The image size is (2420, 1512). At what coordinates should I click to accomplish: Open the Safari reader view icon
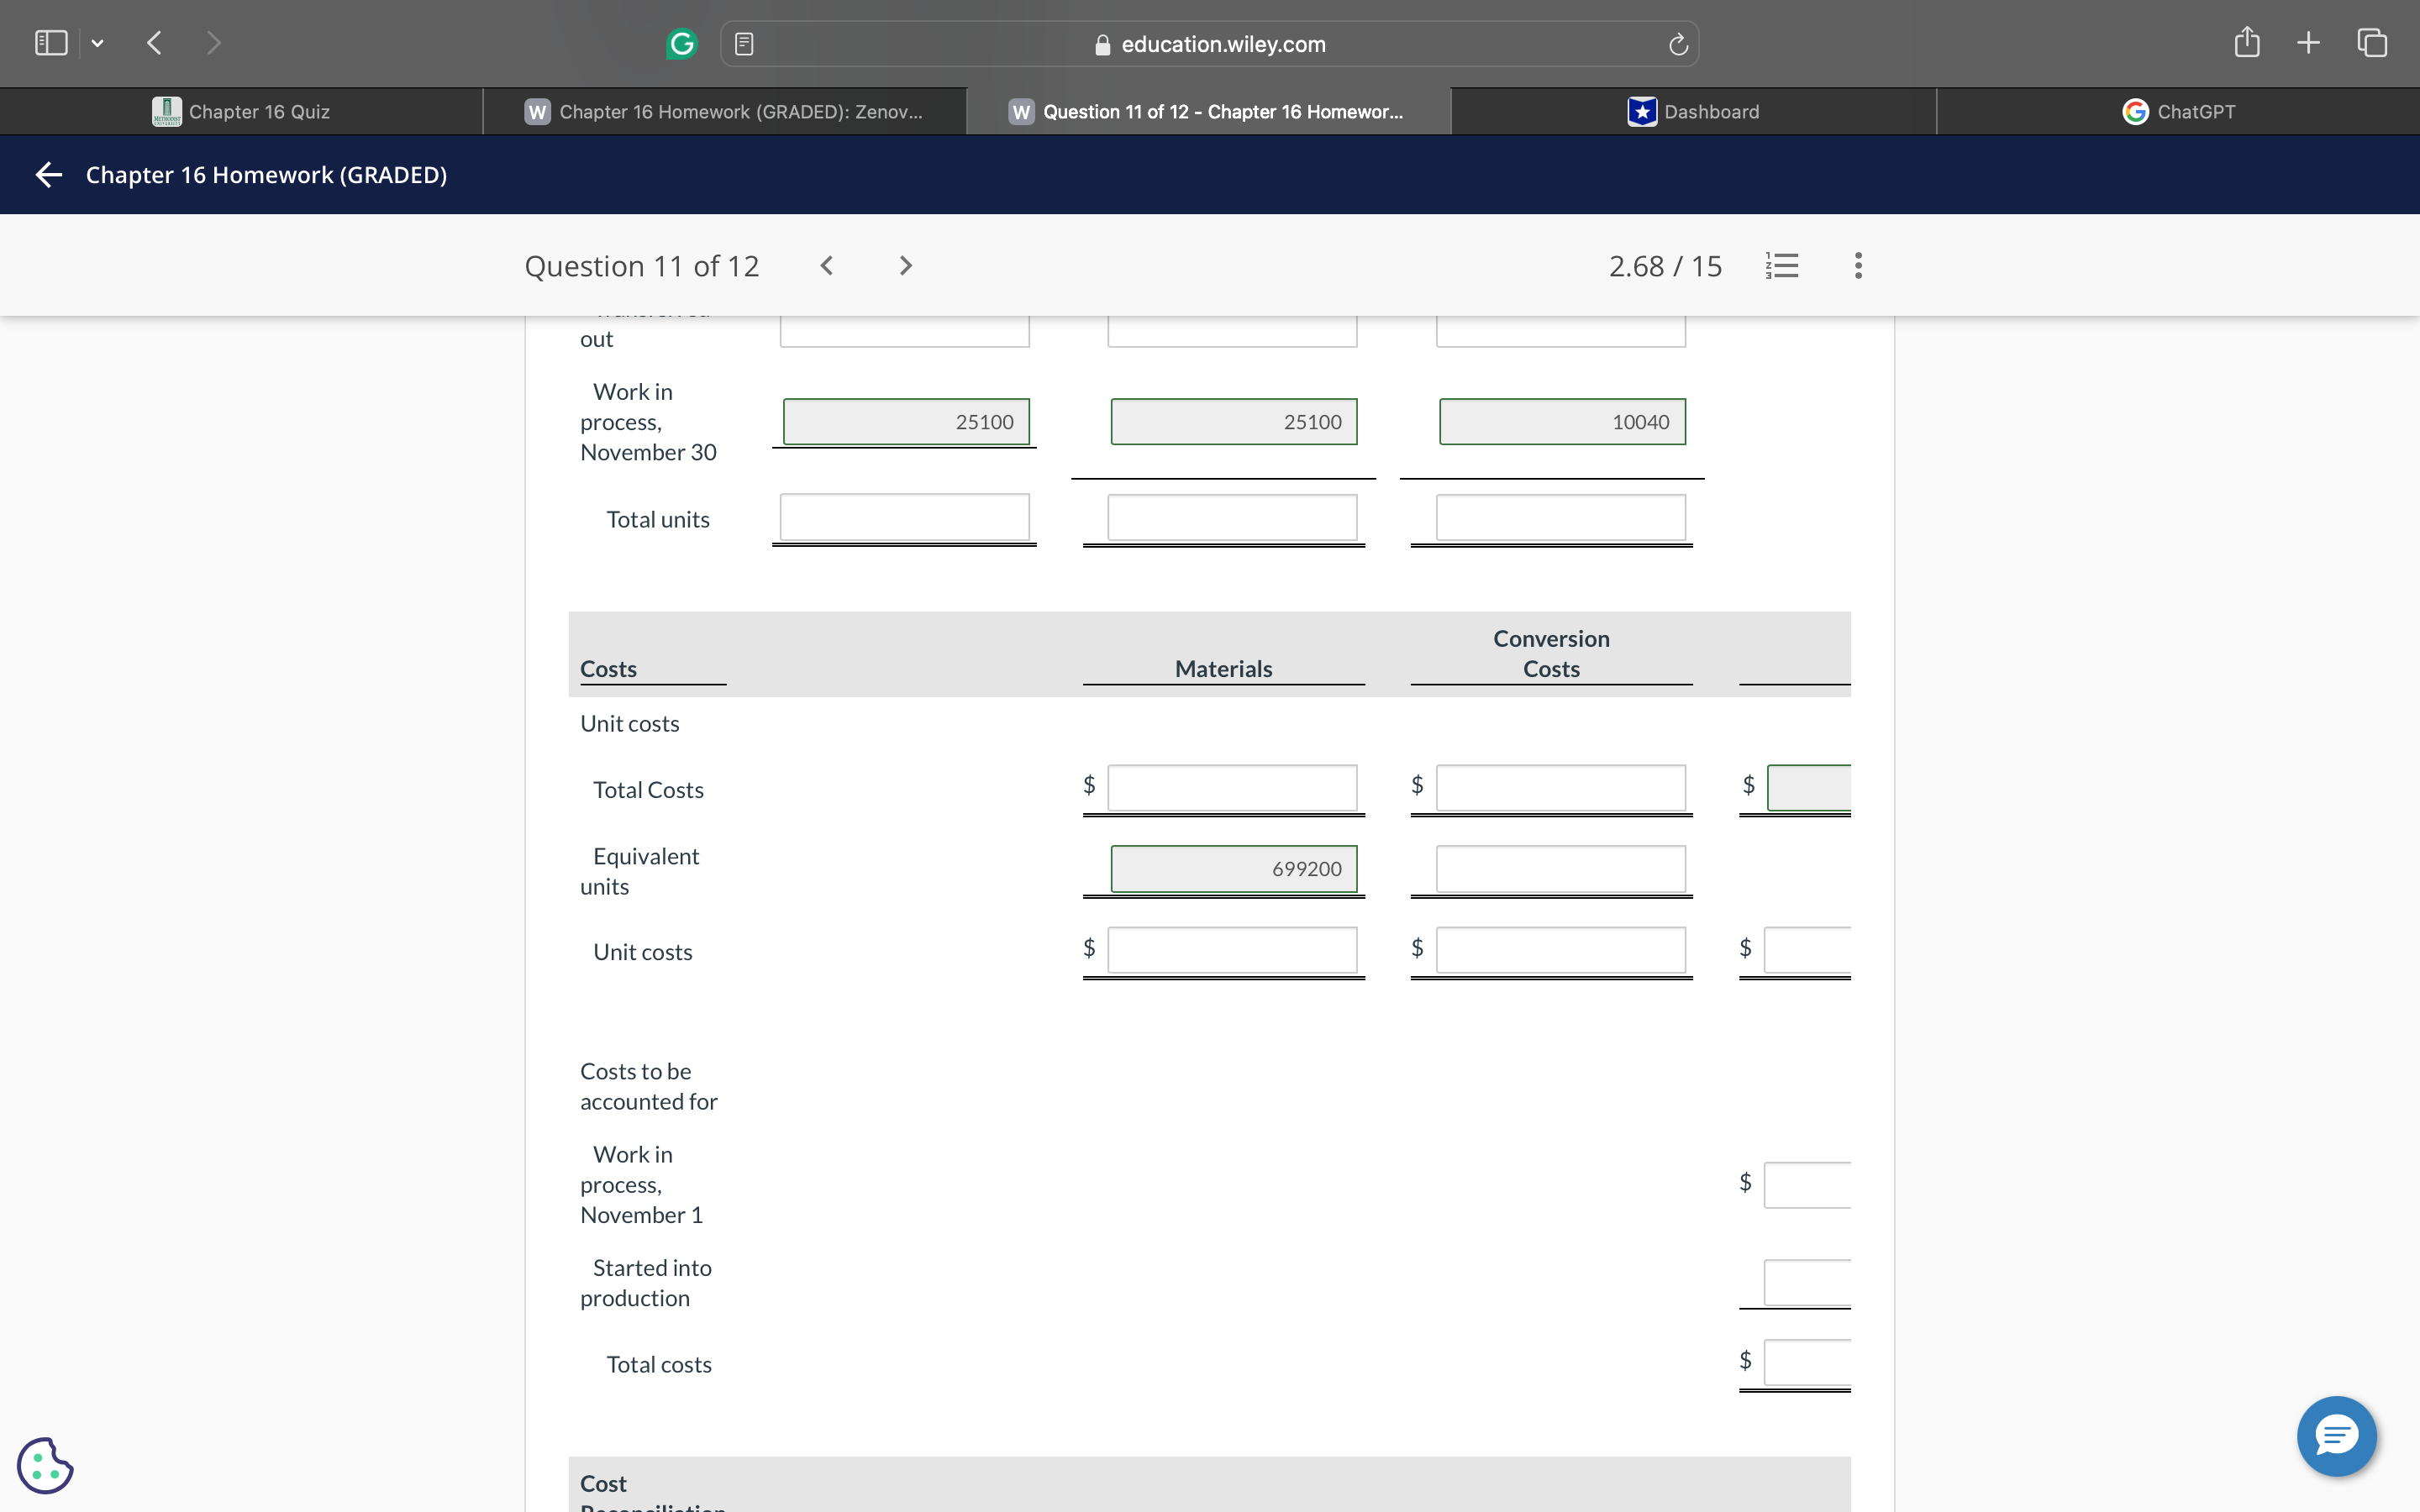(x=744, y=44)
